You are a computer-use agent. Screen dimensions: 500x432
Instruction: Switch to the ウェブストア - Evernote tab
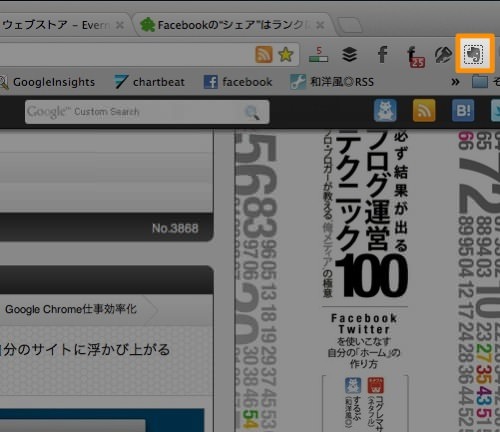(63, 25)
